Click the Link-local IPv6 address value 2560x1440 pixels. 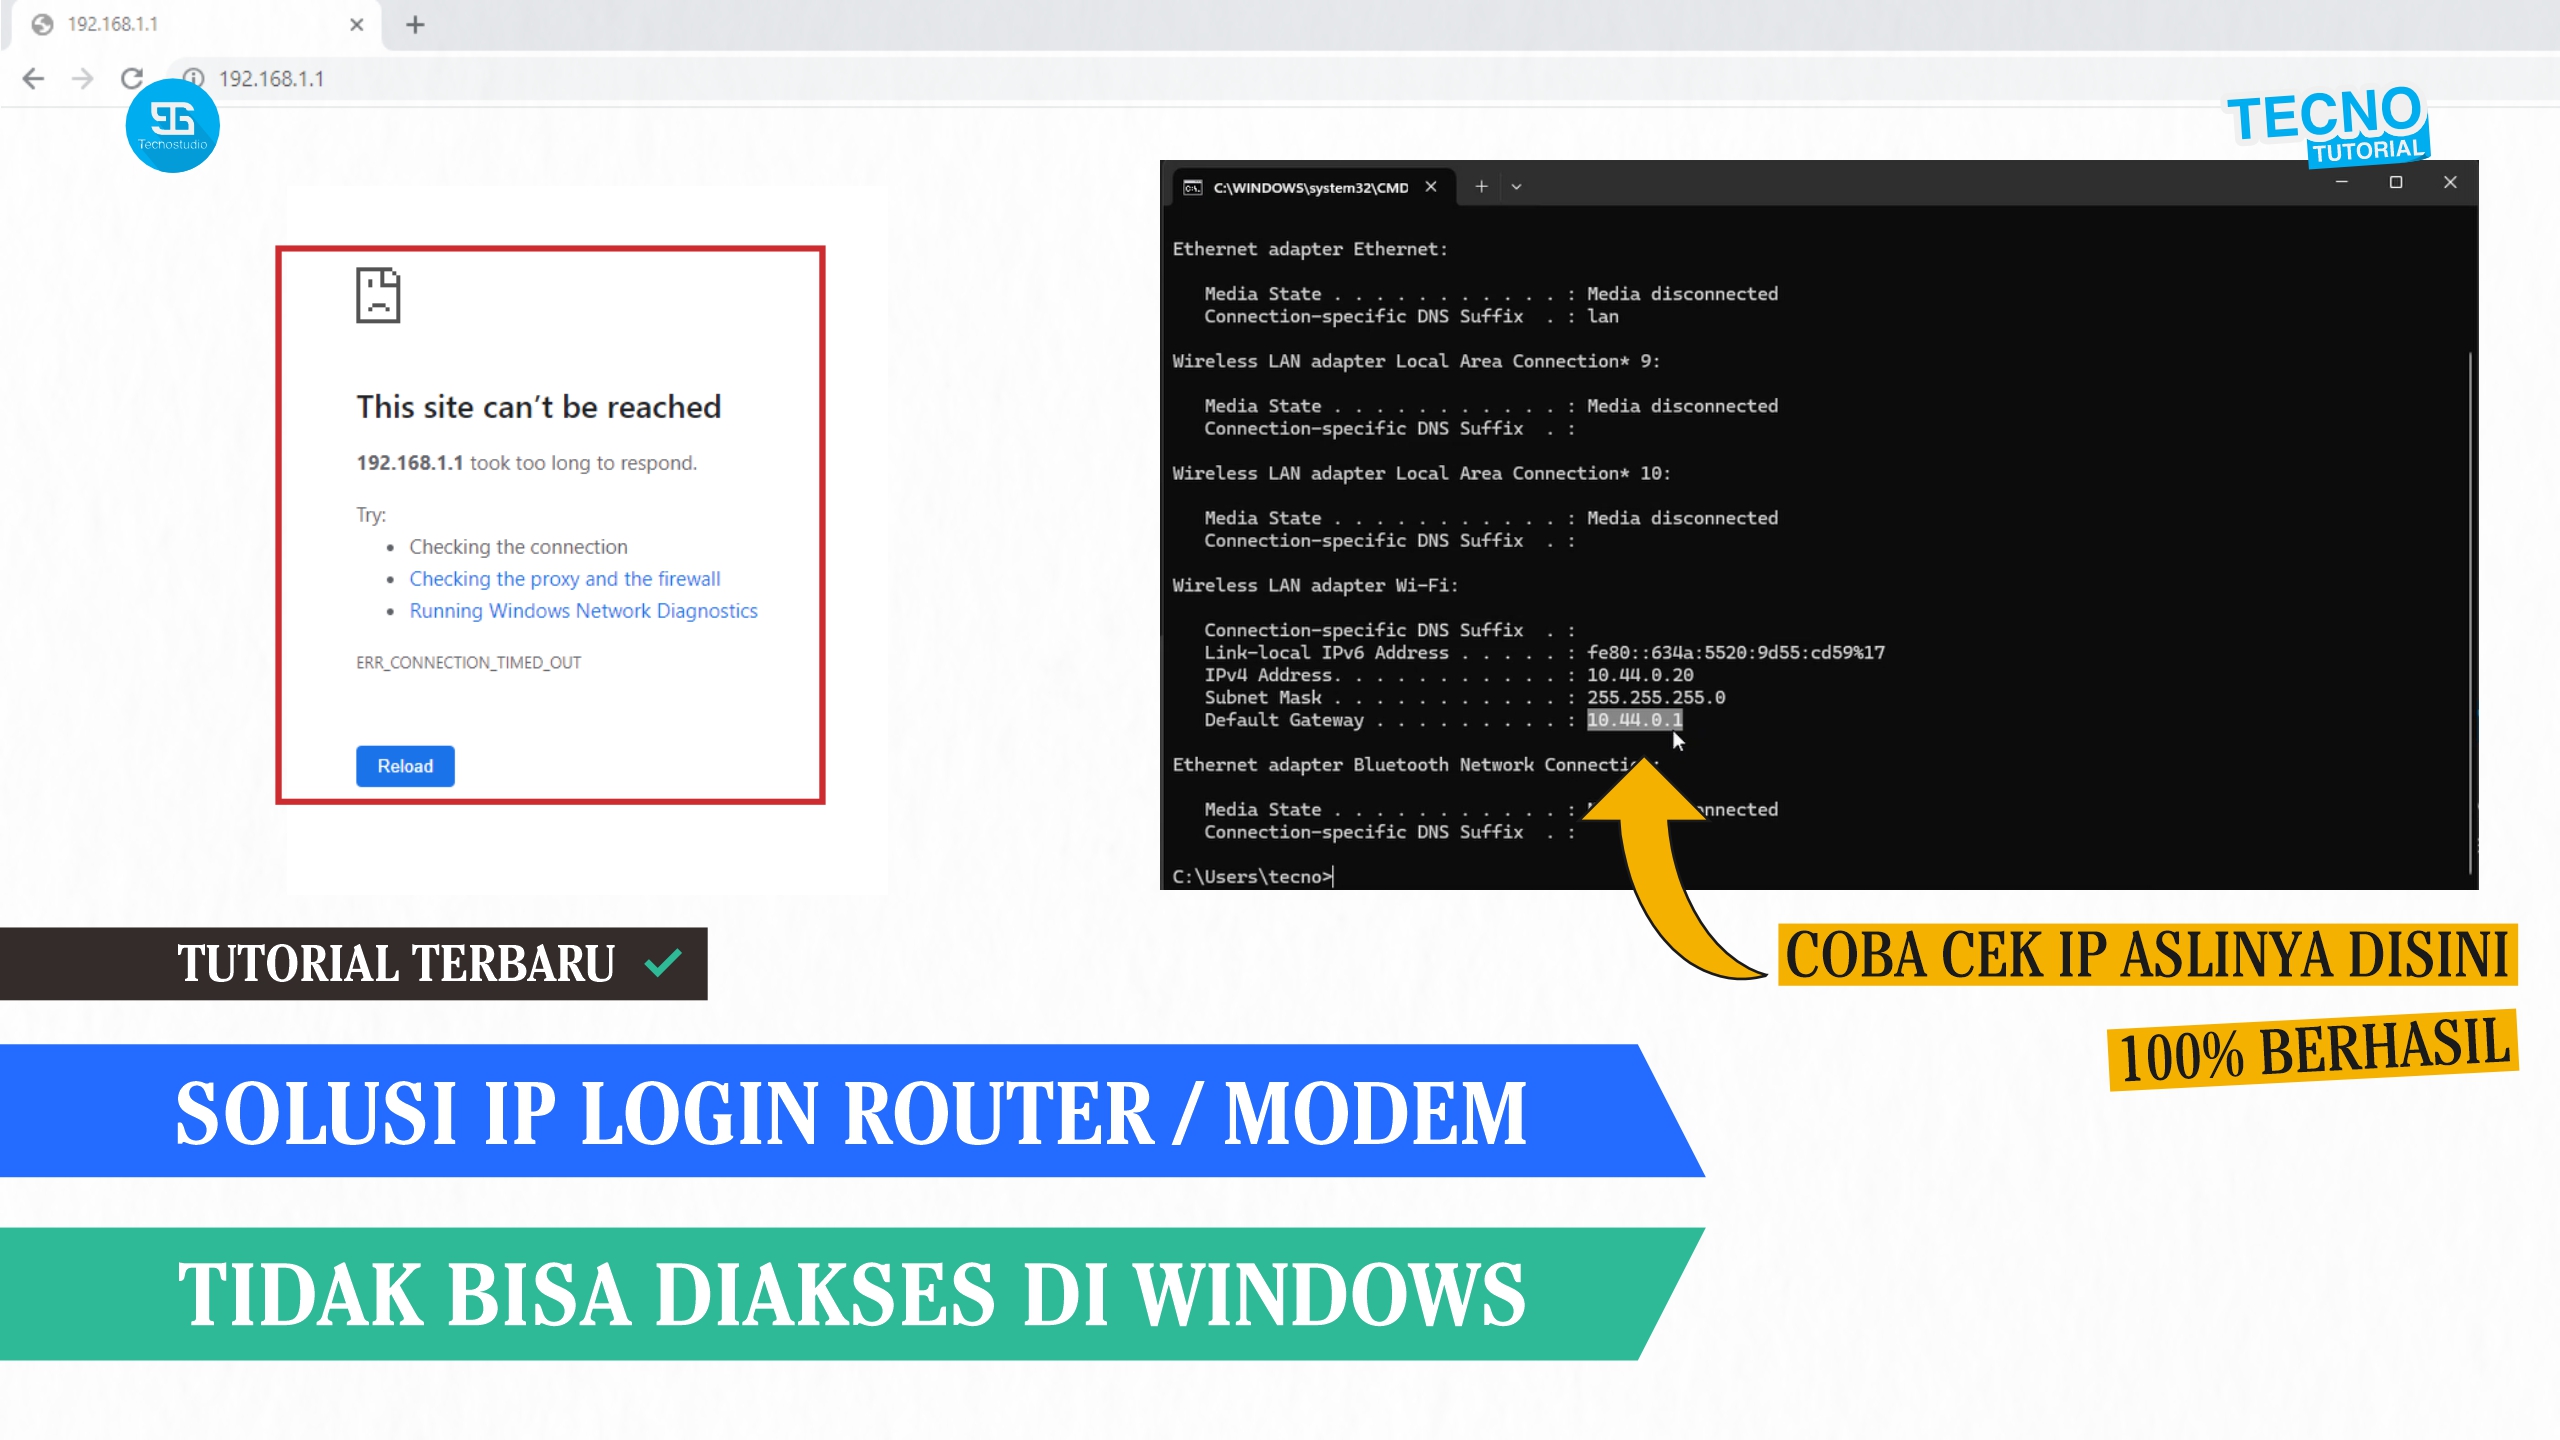1736,652
